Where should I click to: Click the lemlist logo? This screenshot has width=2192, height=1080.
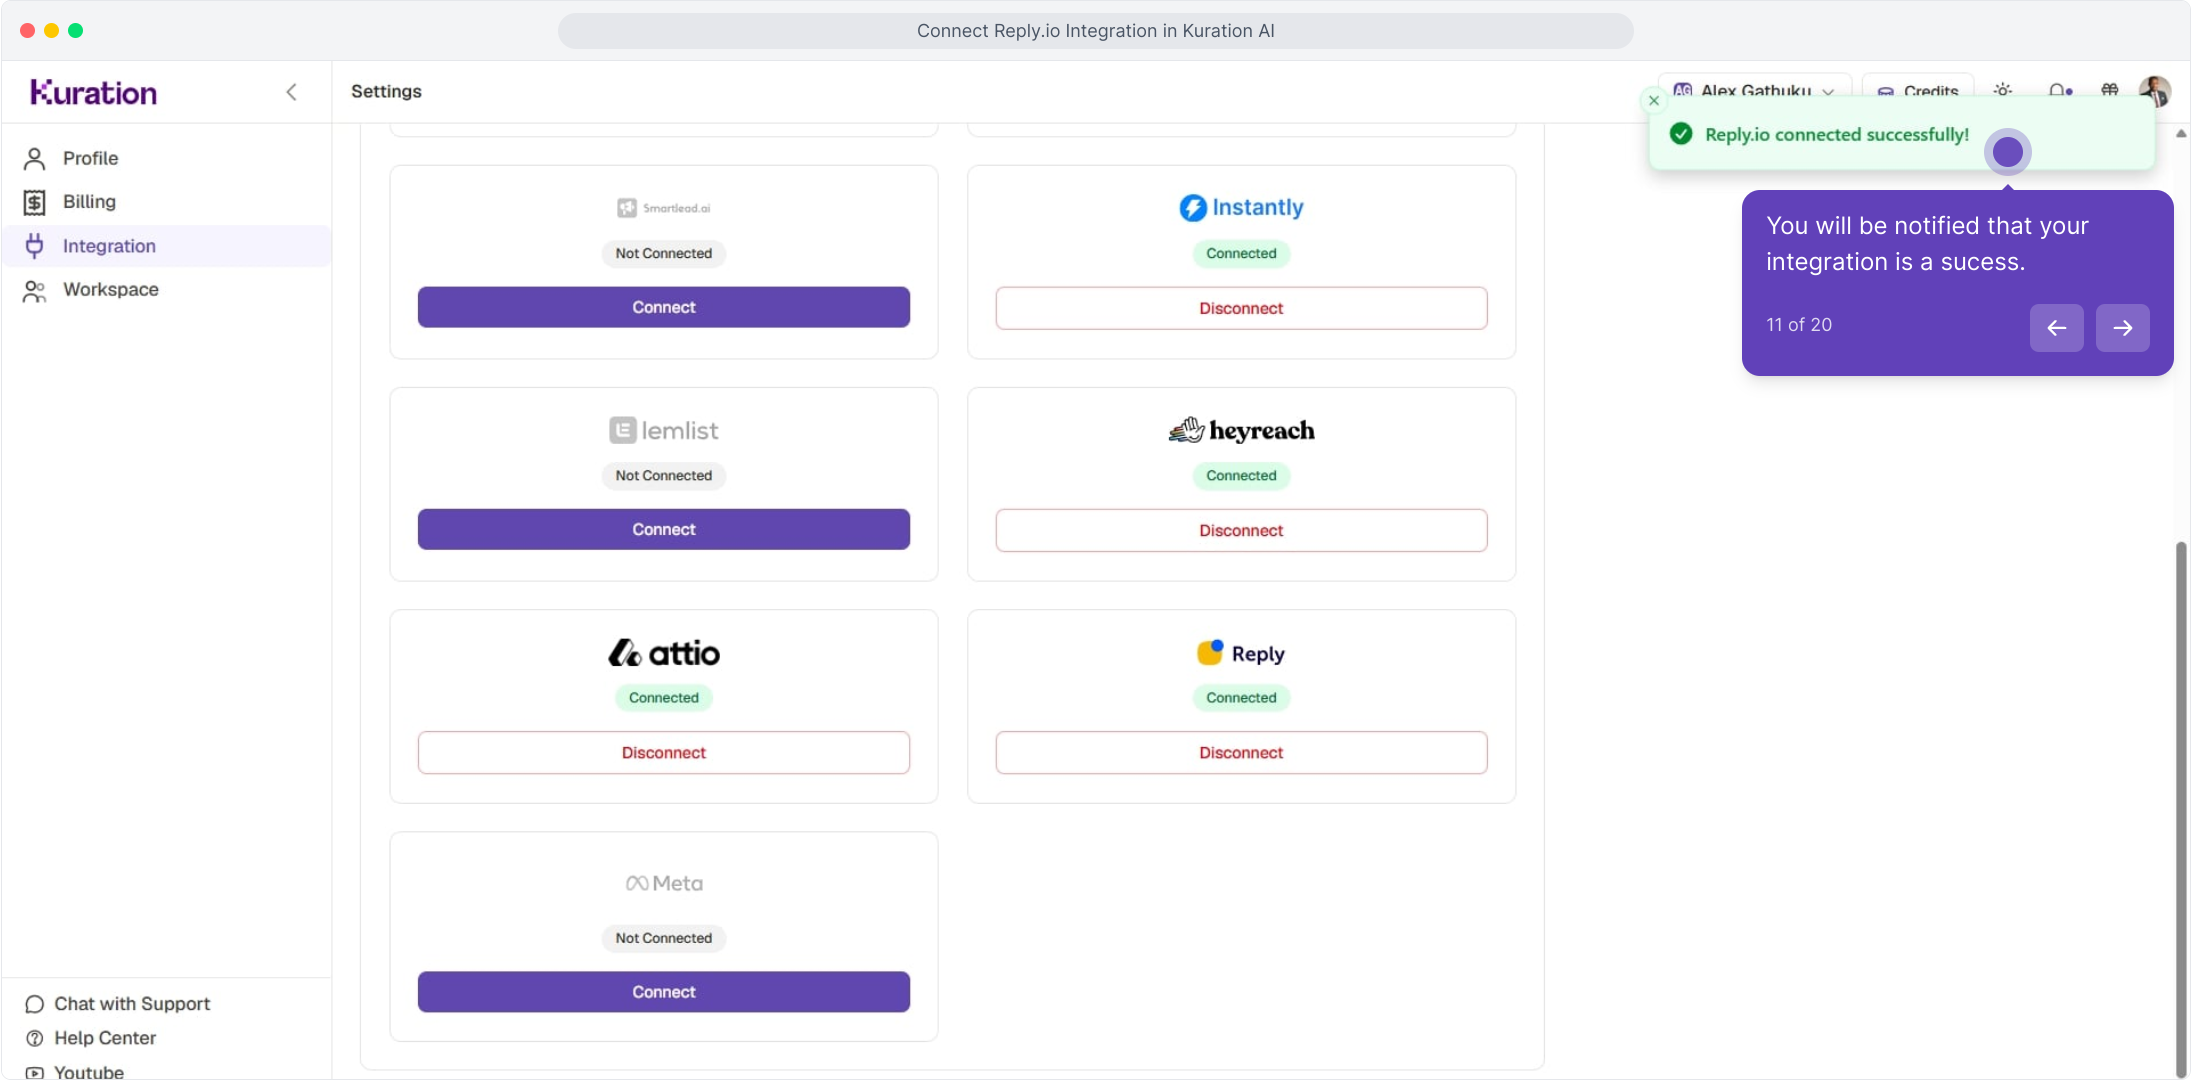click(x=664, y=430)
